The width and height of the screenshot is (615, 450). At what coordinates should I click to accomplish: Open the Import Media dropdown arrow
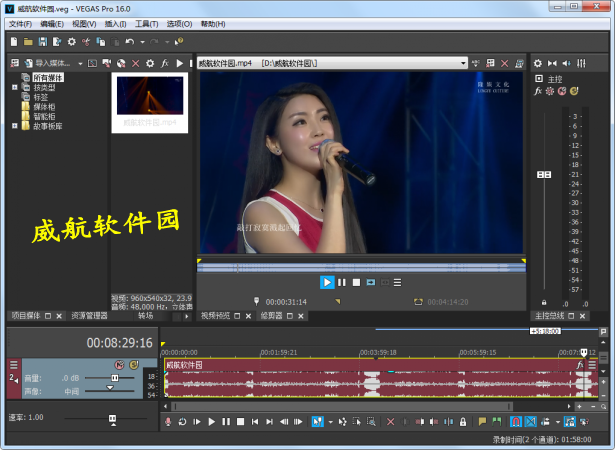click(80, 63)
